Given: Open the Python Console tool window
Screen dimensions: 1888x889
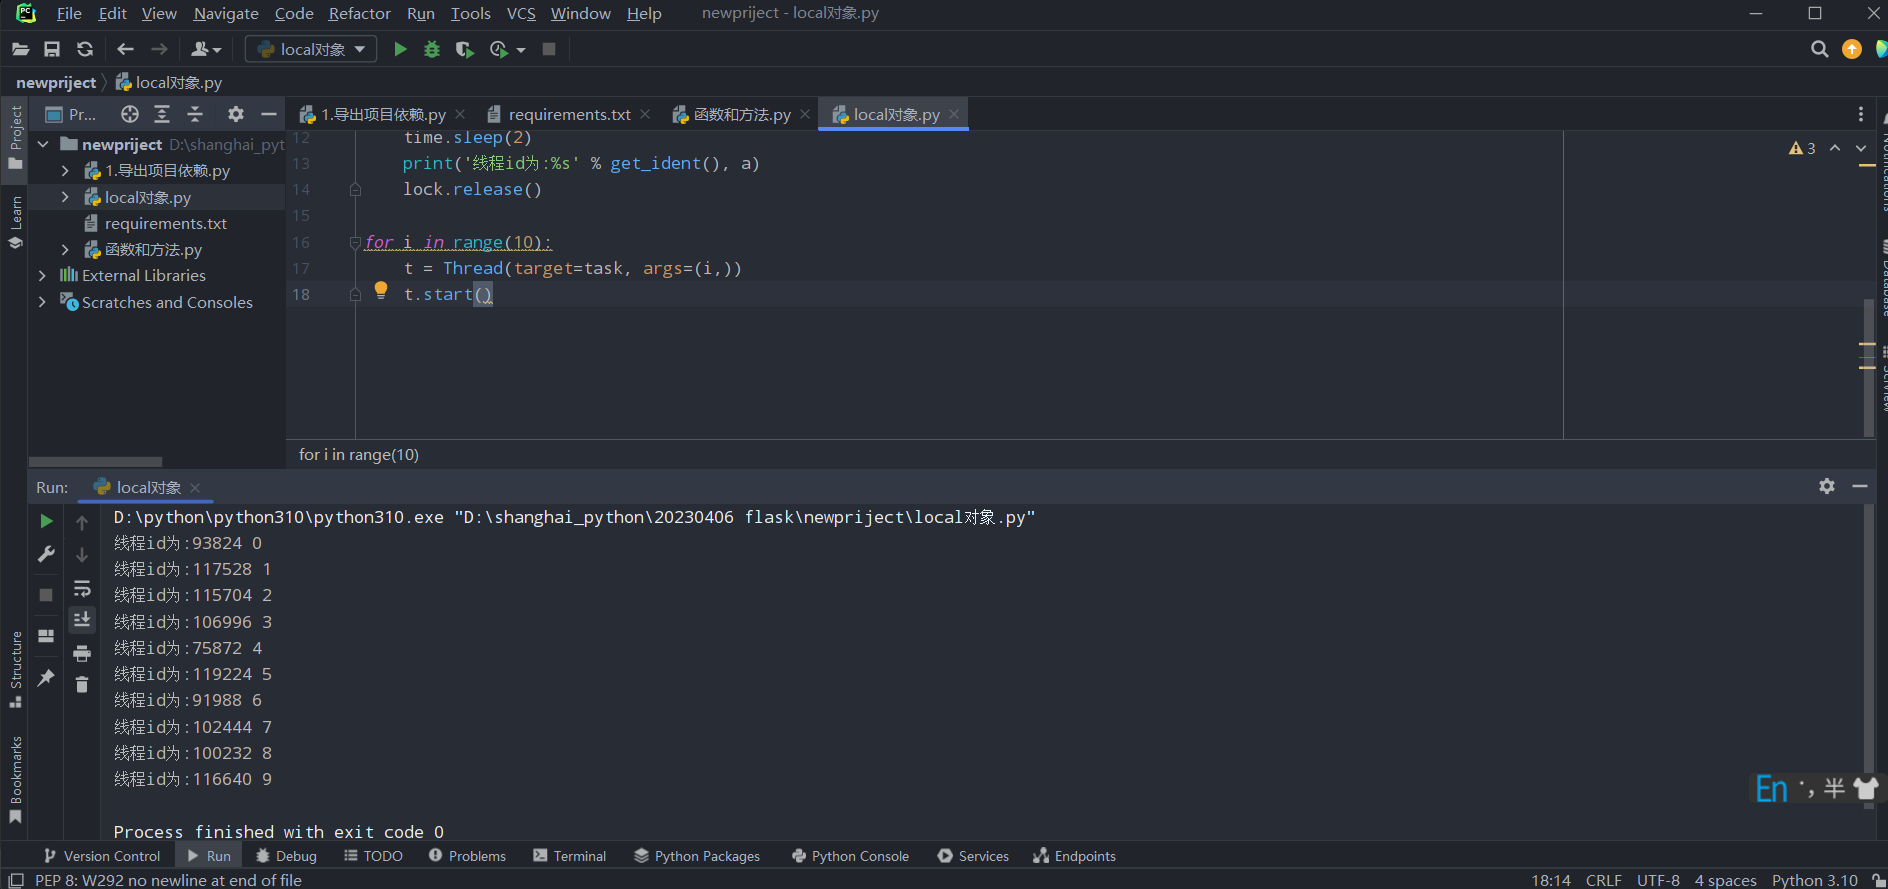Looking at the screenshot, I should 850,856.
